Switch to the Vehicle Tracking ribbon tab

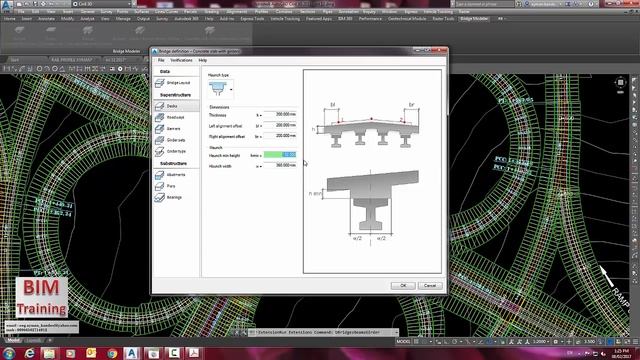click(x=285, y=19)
